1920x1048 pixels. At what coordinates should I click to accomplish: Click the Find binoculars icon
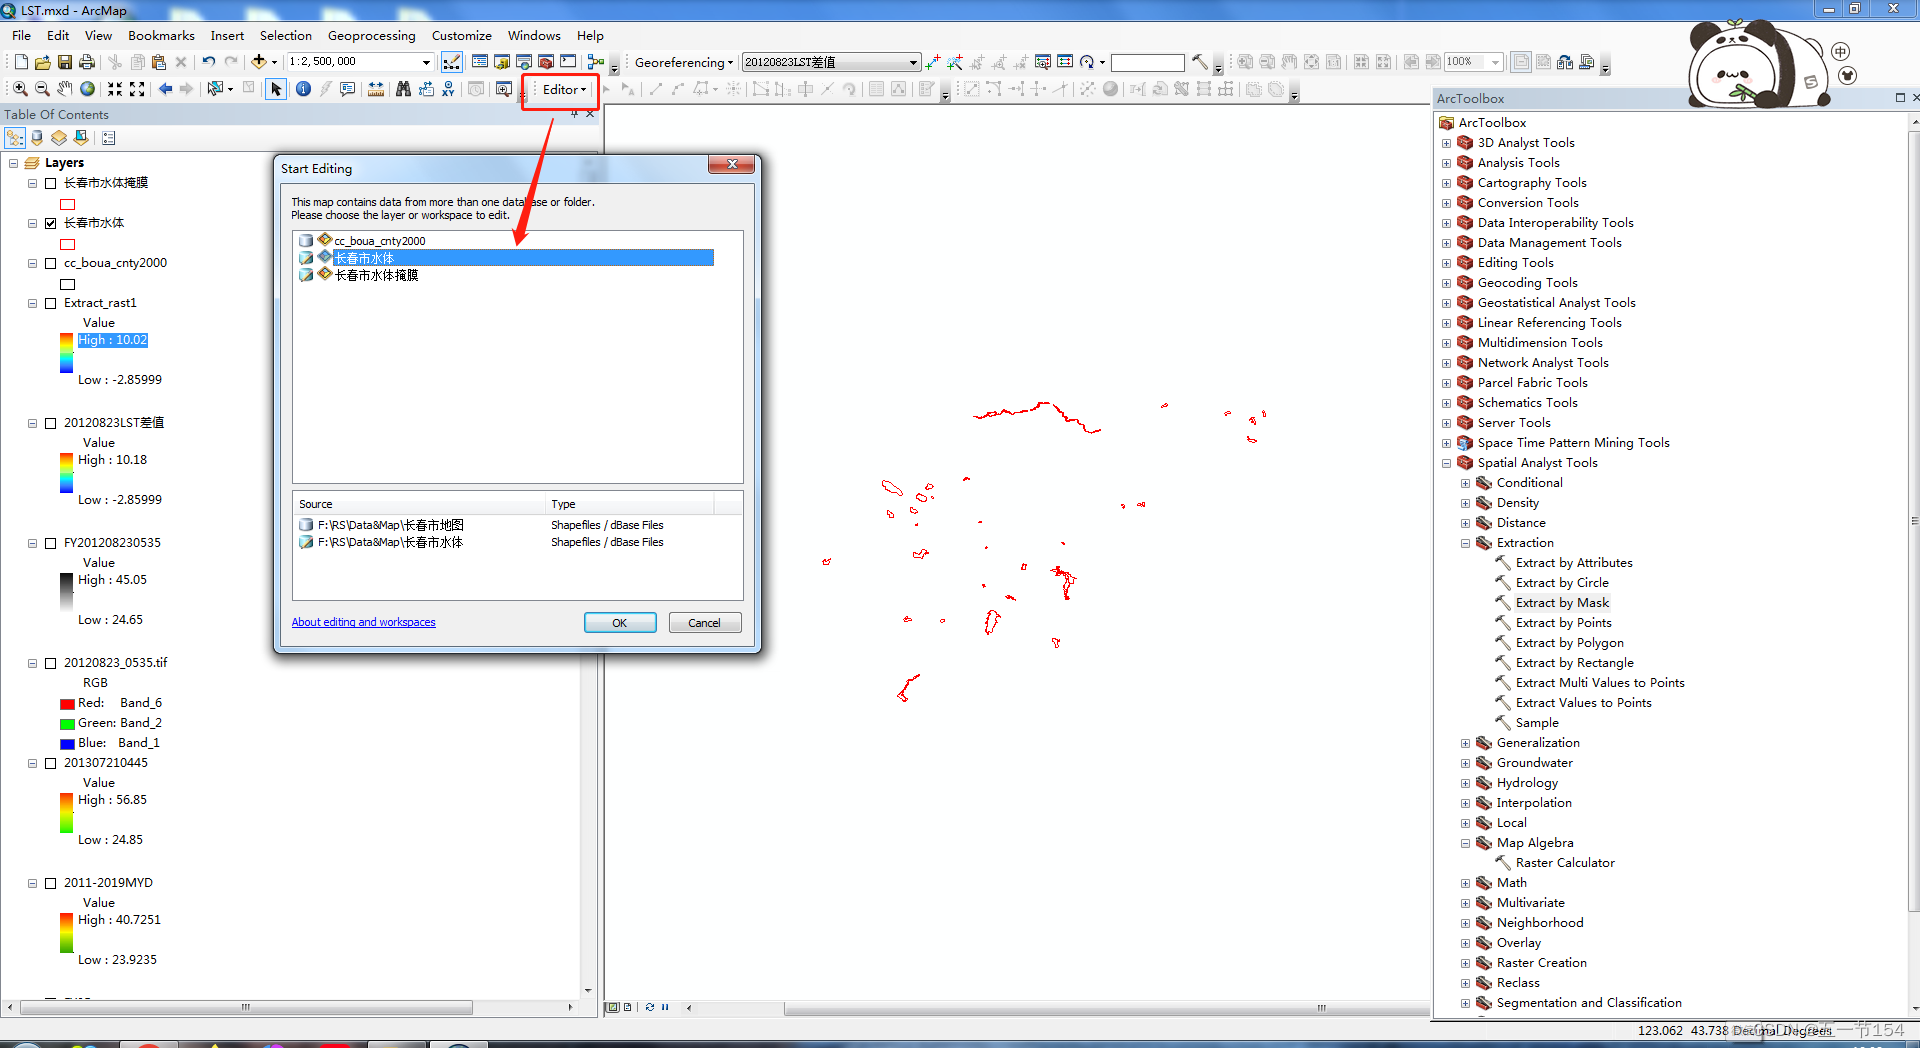coord(403,89)
